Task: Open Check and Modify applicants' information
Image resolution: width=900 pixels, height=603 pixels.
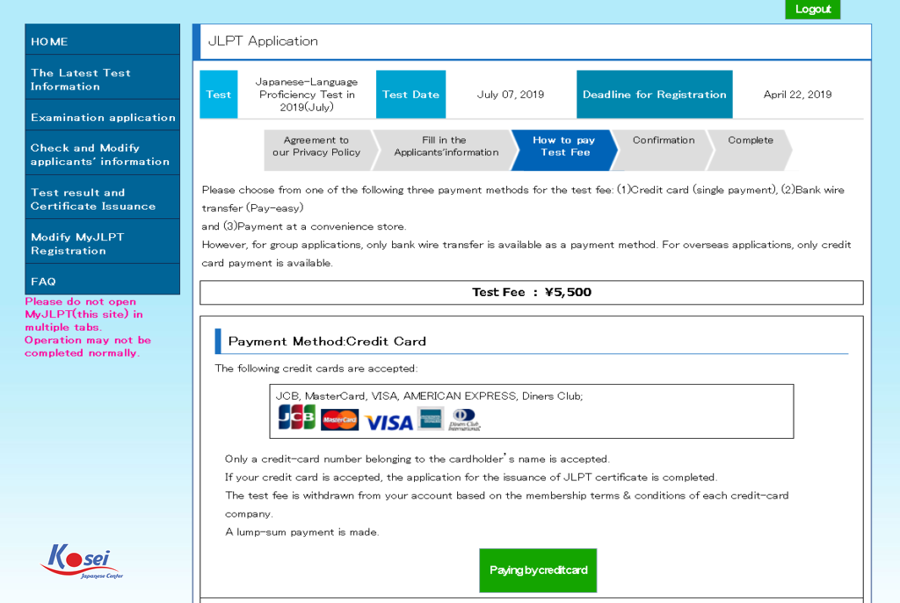Action: tap(102, 155)
